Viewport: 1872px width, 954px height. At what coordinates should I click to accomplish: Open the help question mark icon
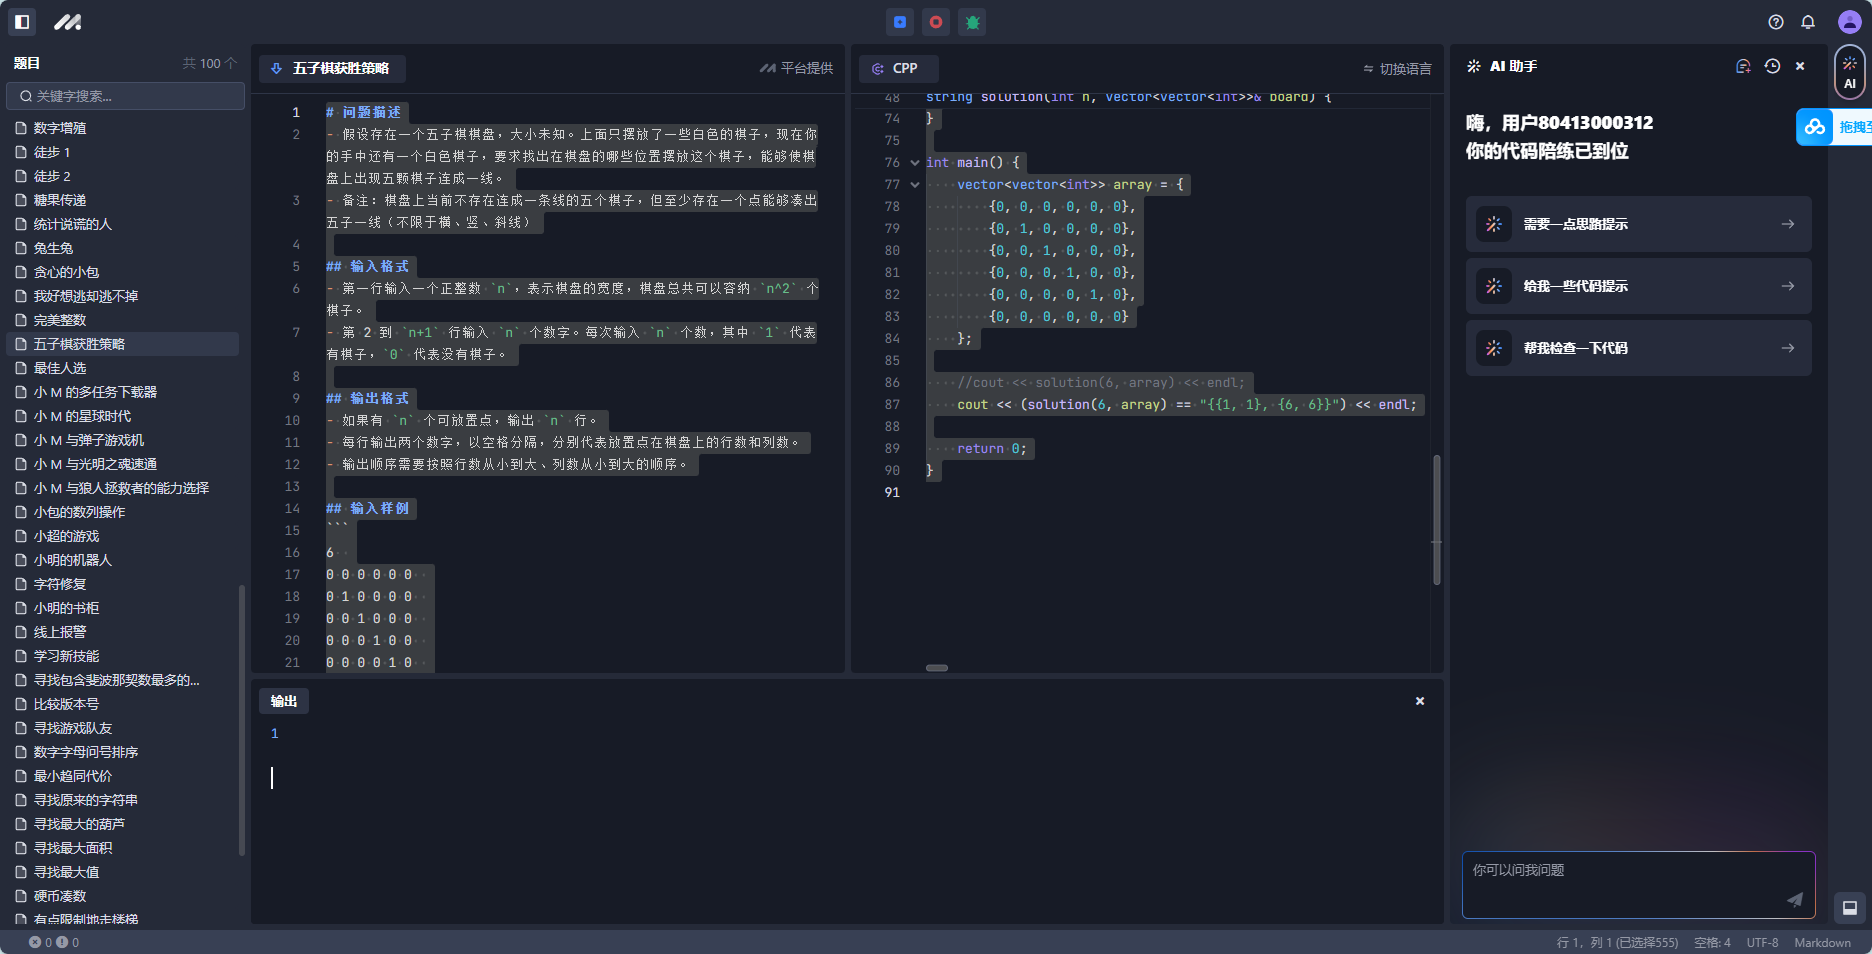tap(1776, 22)
